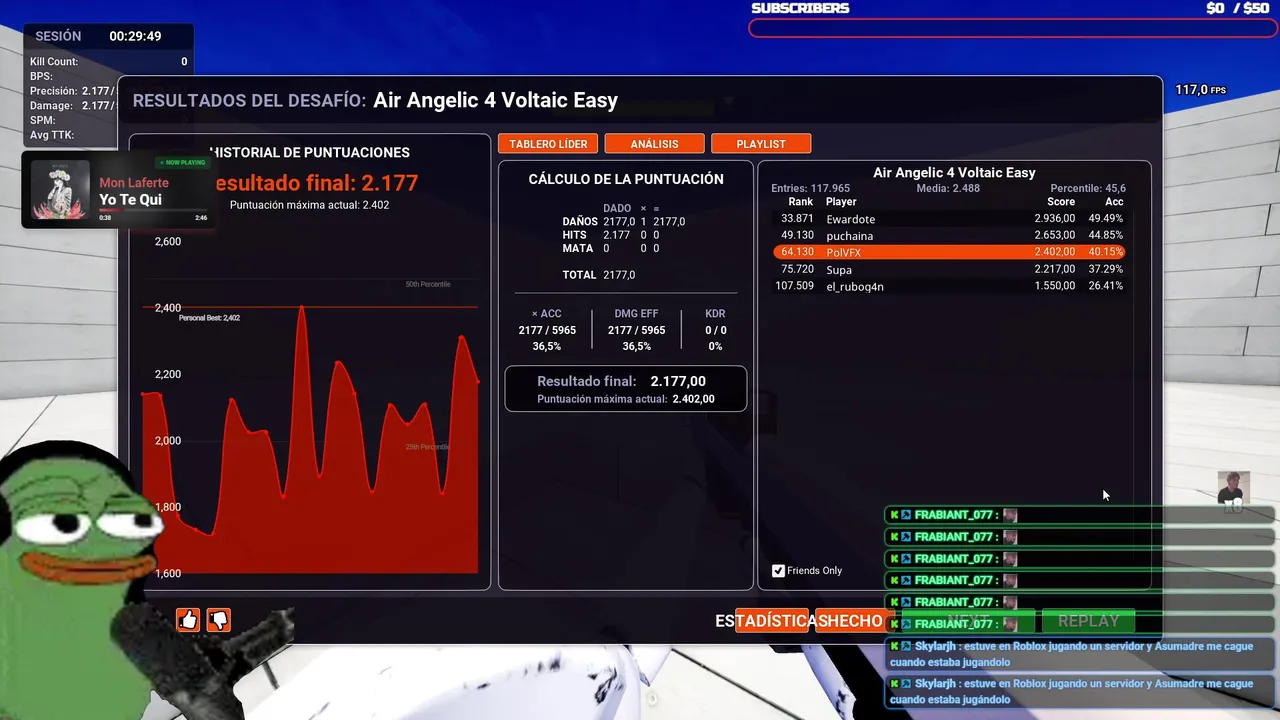Select el_ruboq4n leaderboard row
The width and height of the screenshot is (1280, 720).
949,286
